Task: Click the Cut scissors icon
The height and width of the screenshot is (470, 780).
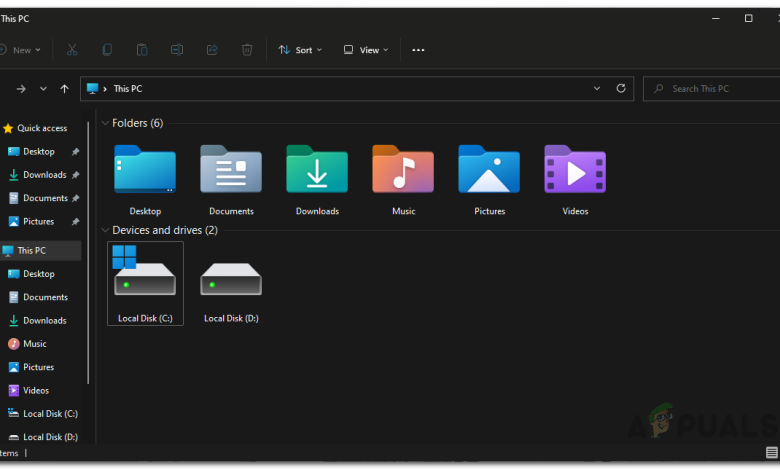Action: tap(72, 50)
